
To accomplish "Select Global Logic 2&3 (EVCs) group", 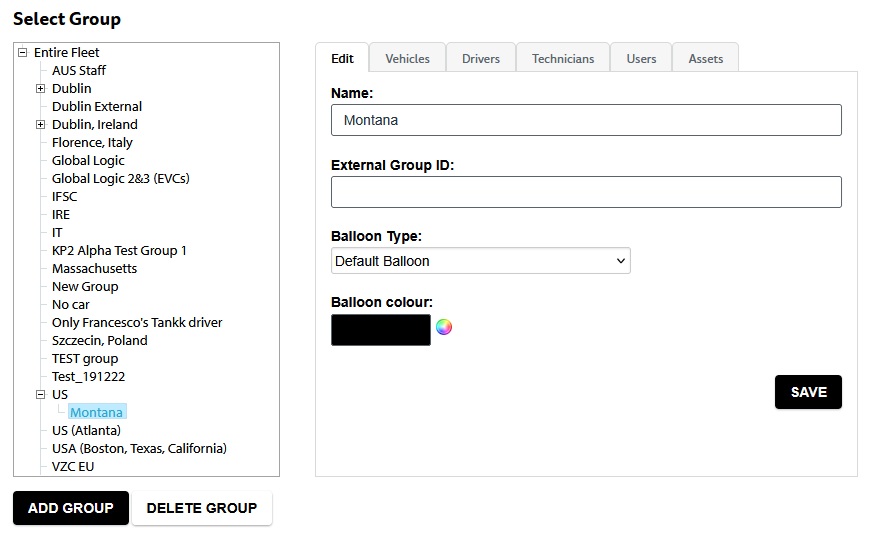I will pyautogui.click(x=120, y=179).
